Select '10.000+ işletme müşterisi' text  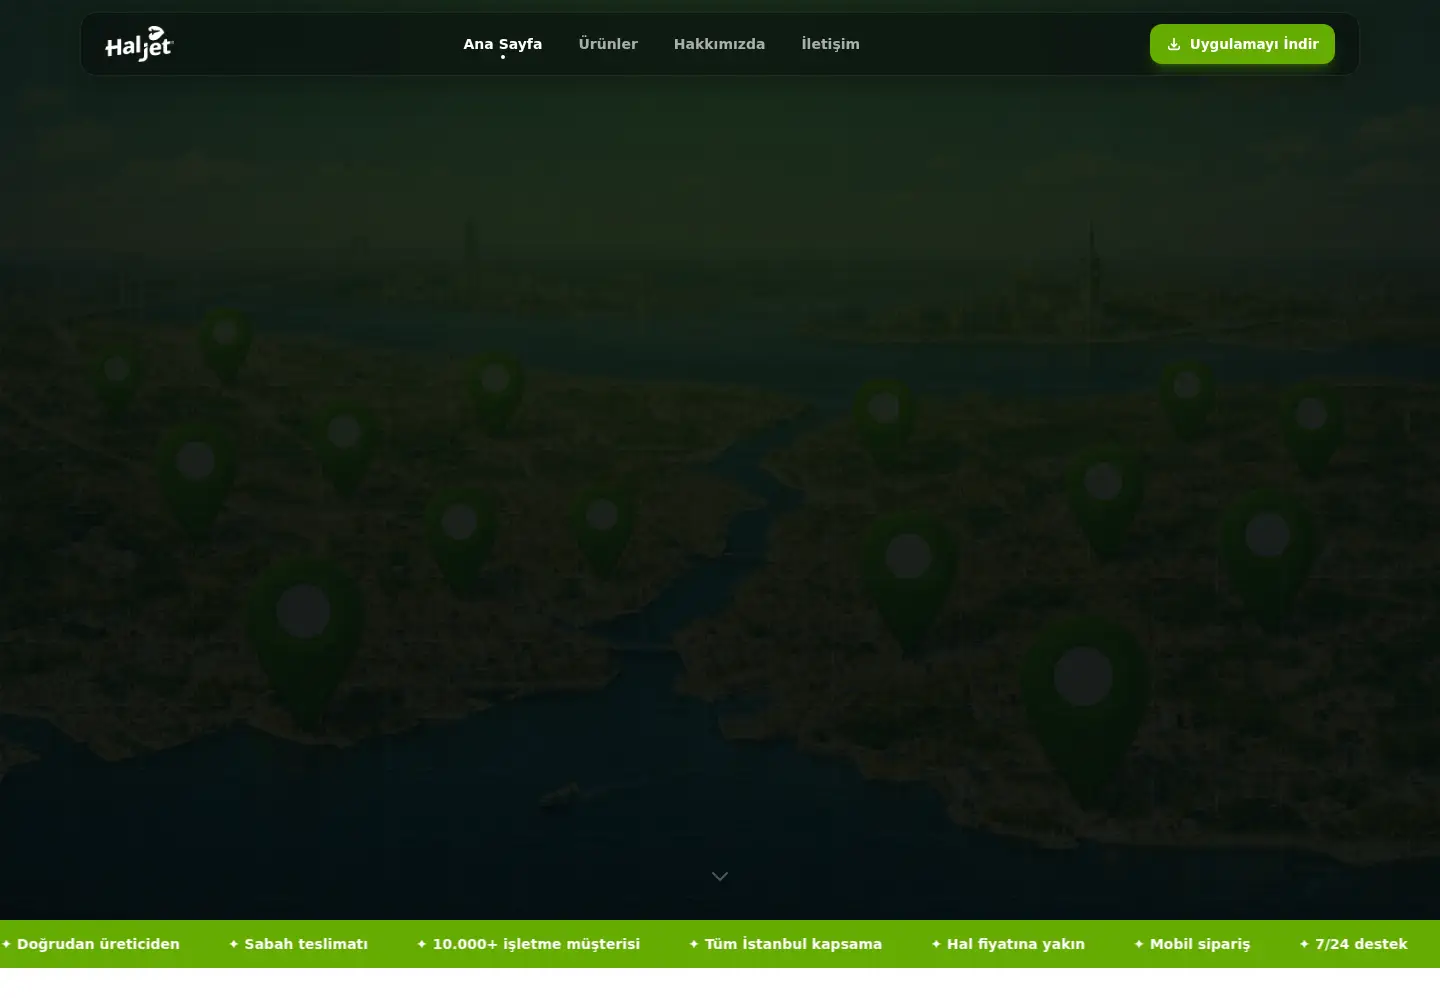point(536,944)
